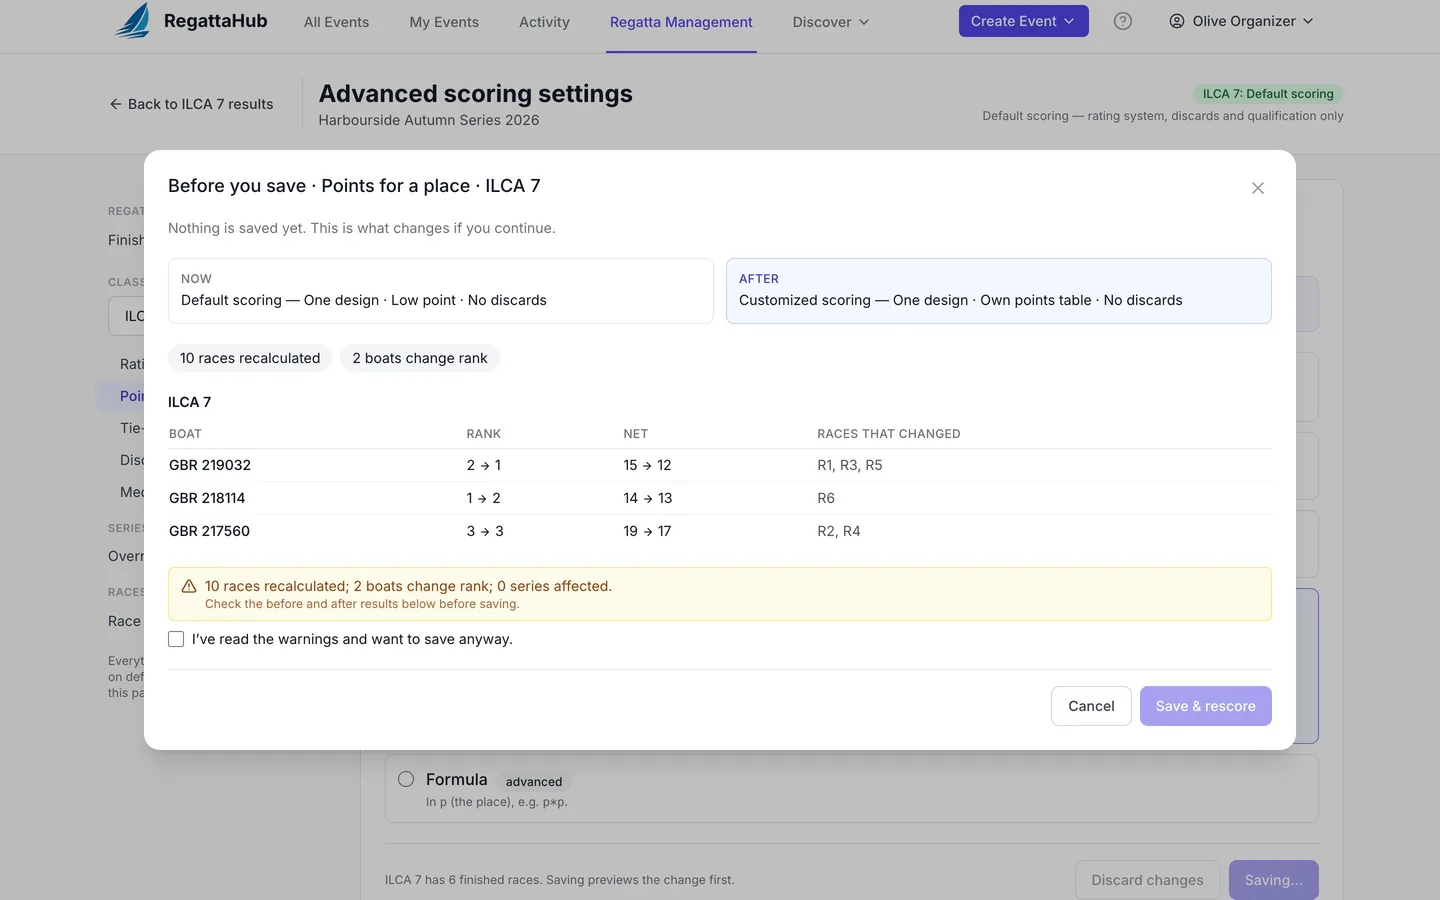The width and height of the screenshot is (1440, 900).
Task: Switch to My Events tab
Action: [x=444, y=22]
